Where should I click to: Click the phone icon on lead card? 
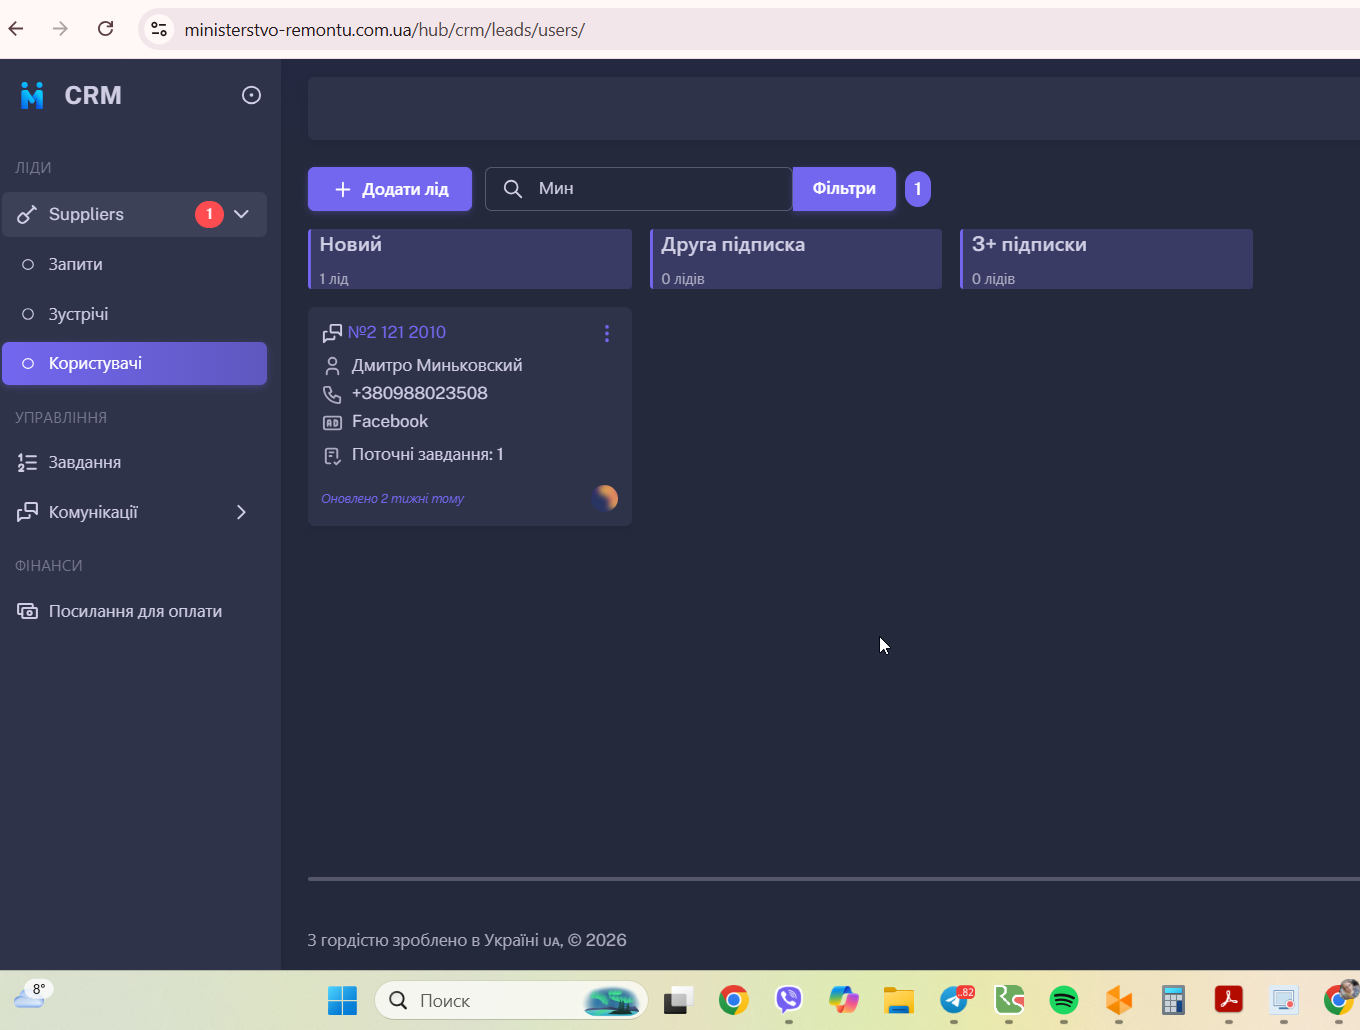click(x=332, y=394)
